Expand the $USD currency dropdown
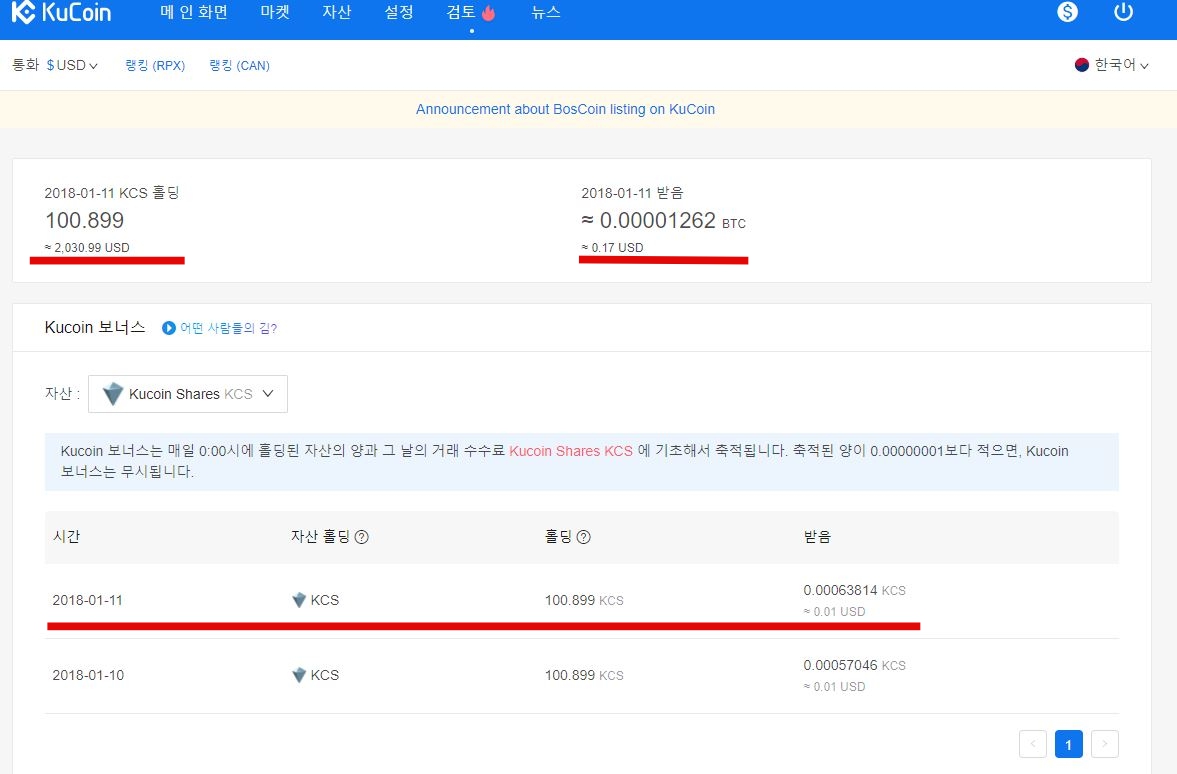Image resolution: width=1177 pixels, height=774 pixels. coord(72,65)
